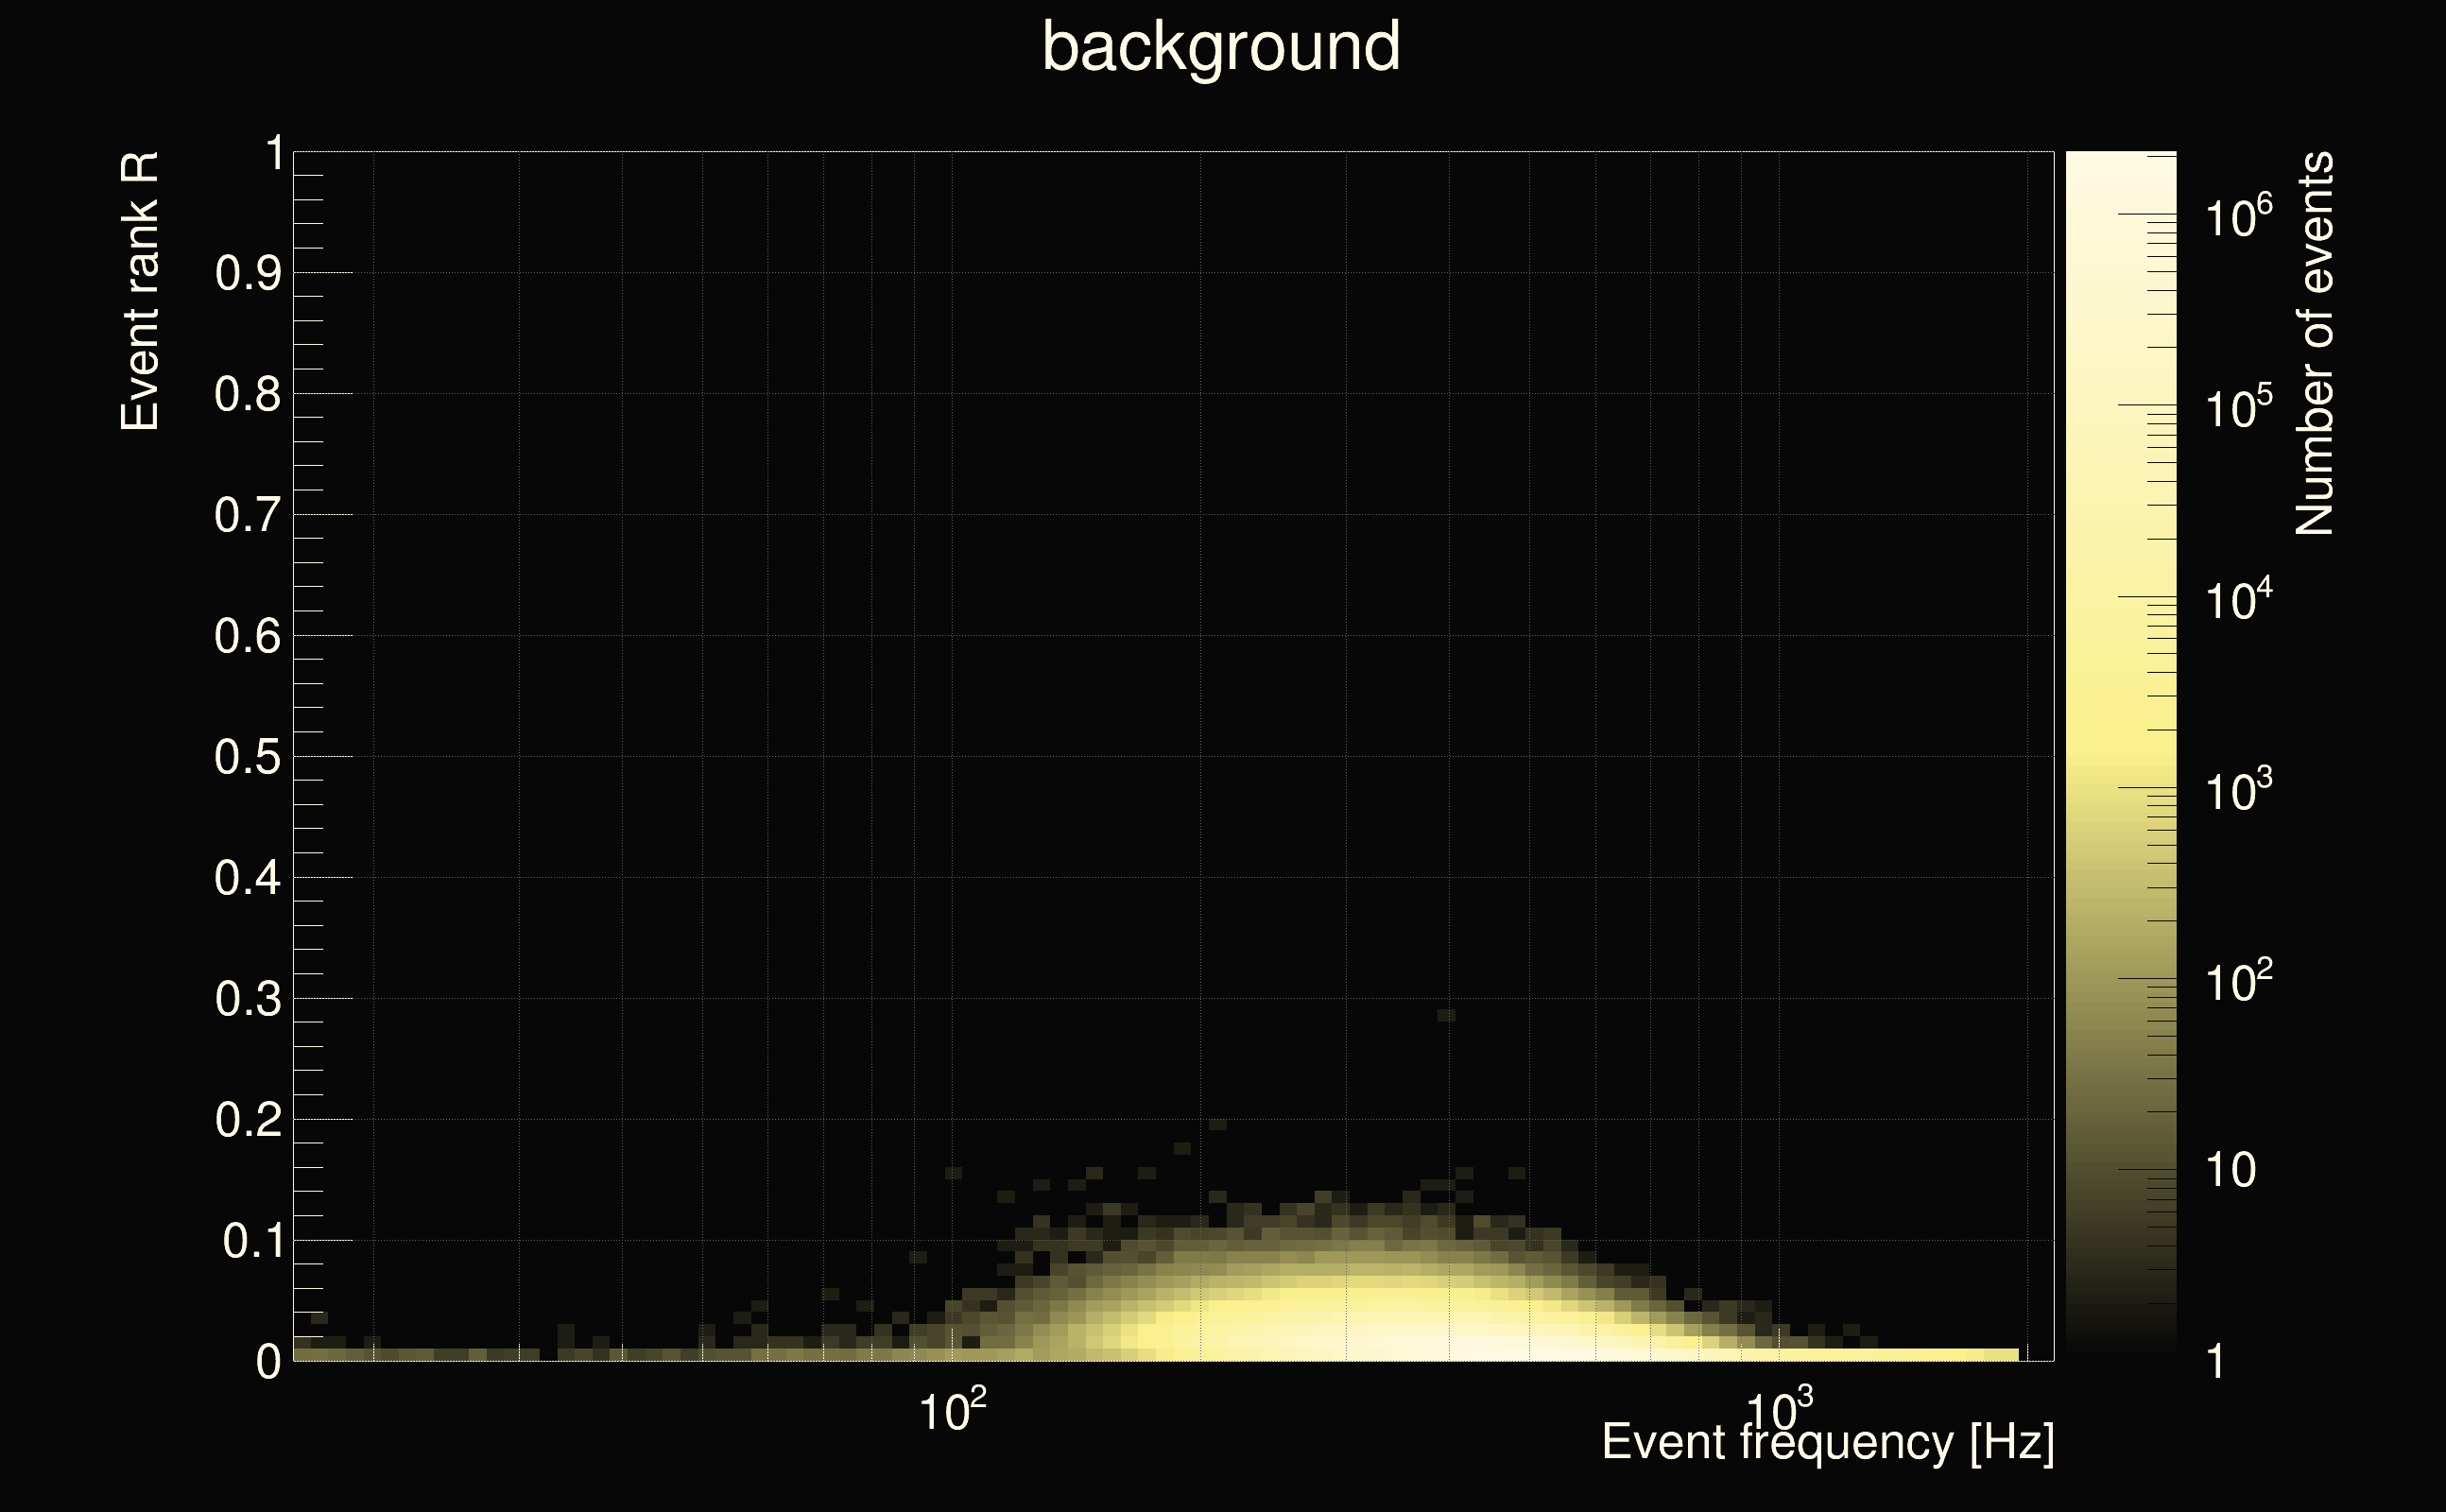
Task: Click the 10⁶ colorbar tick label
Action: (x=2238, y=215)
